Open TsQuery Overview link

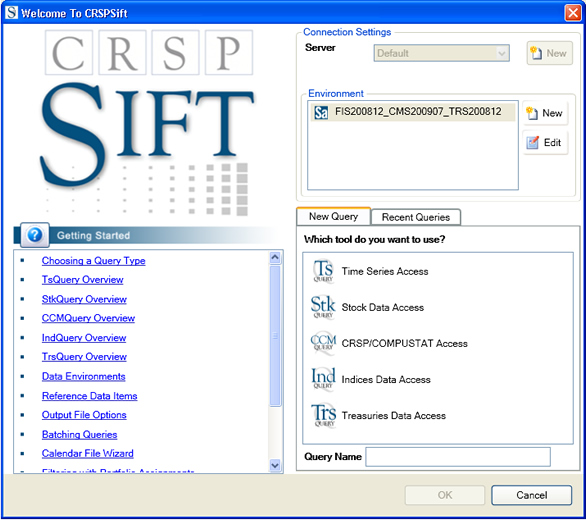tap(83, 280)
